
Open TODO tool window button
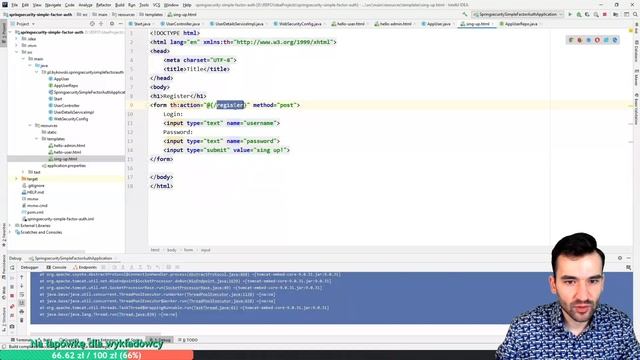coord(188,340)
